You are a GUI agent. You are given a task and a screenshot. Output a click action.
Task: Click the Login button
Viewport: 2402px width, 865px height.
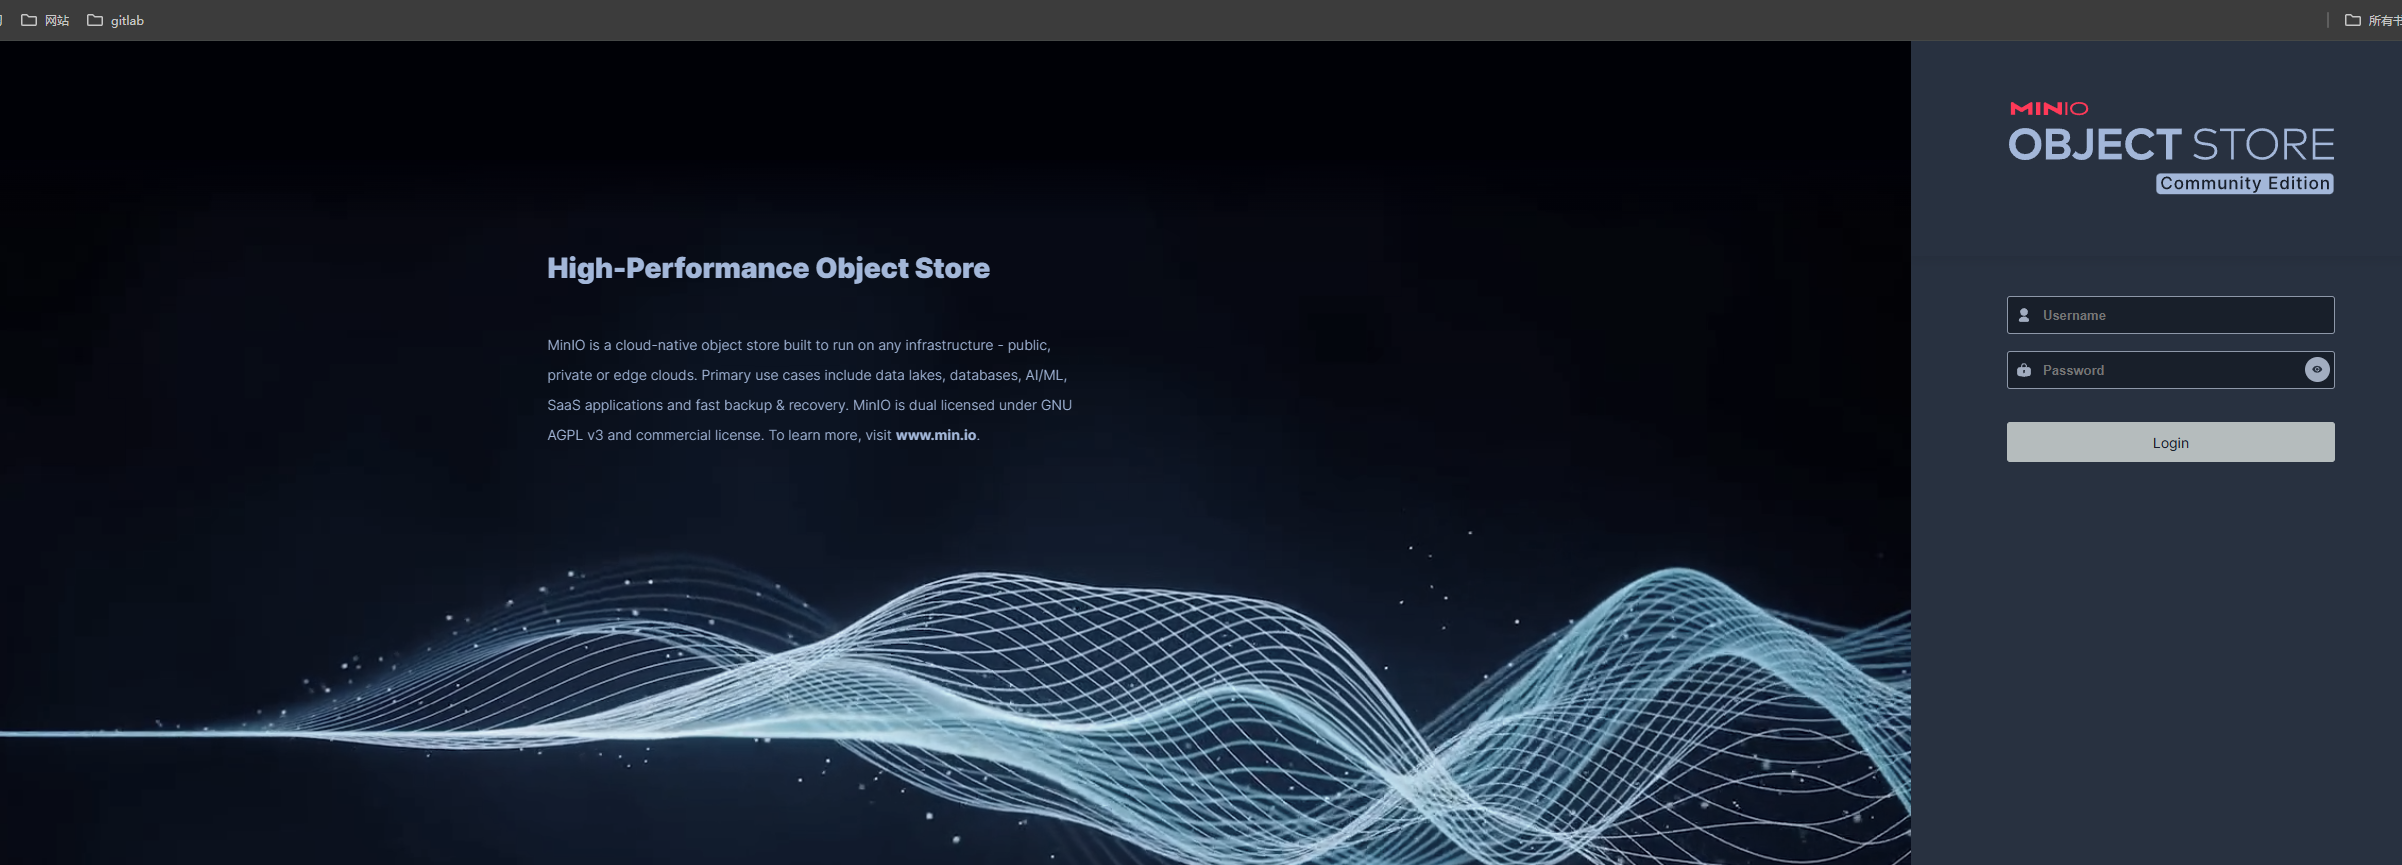pos(2170,442)
